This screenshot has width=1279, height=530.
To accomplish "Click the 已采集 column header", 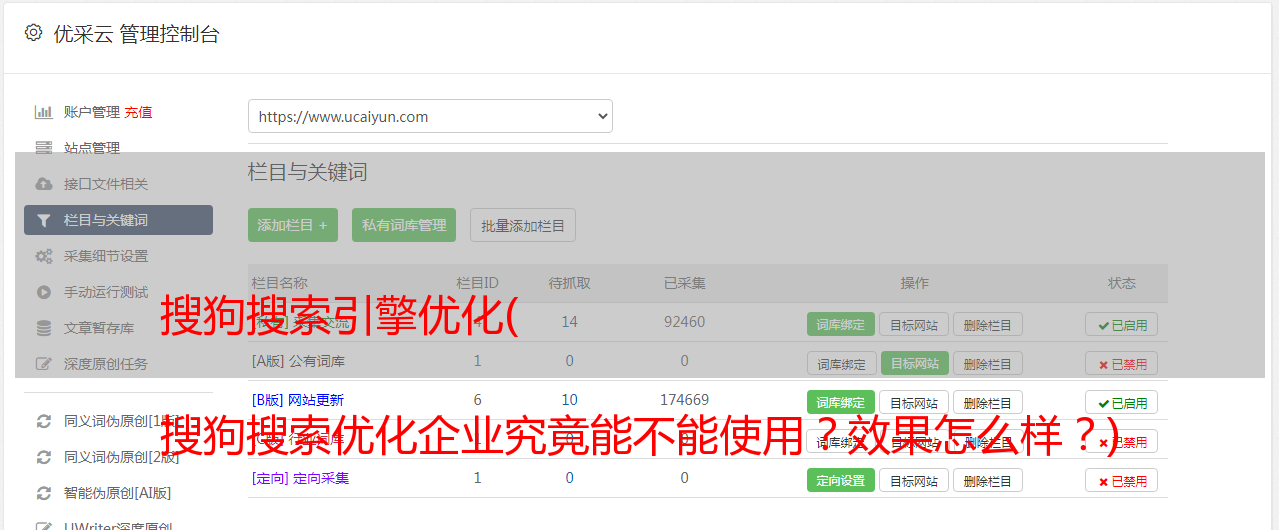I will (x=684, y=283).
